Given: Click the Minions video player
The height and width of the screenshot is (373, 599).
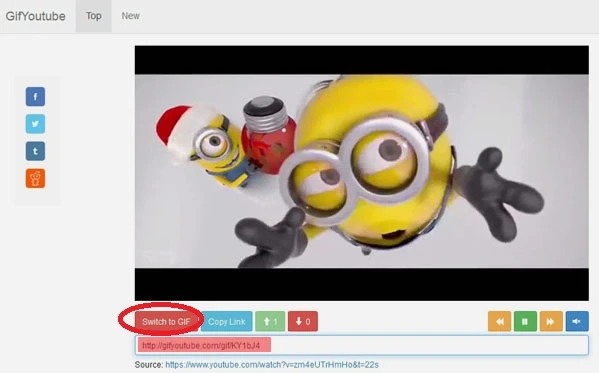Looking at the screenshot, I should click(x=361, y=173).
